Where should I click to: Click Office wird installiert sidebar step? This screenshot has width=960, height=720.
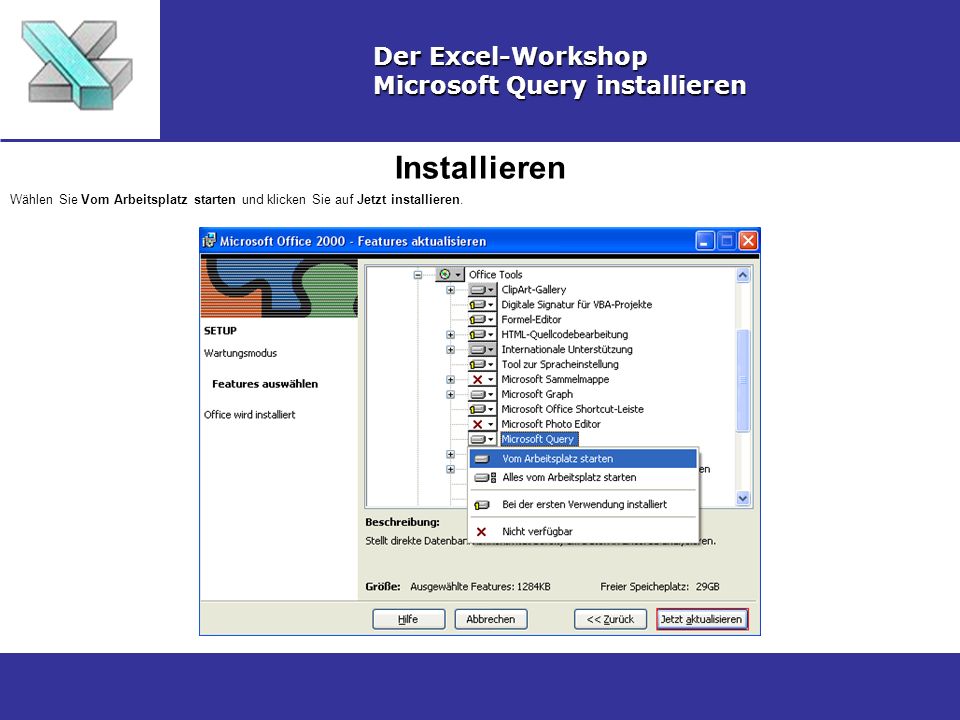pyautogui.click(x=249, y=414)
